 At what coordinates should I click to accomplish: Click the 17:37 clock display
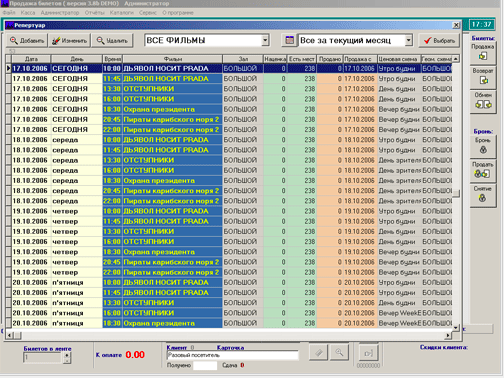tap(482, 24)
